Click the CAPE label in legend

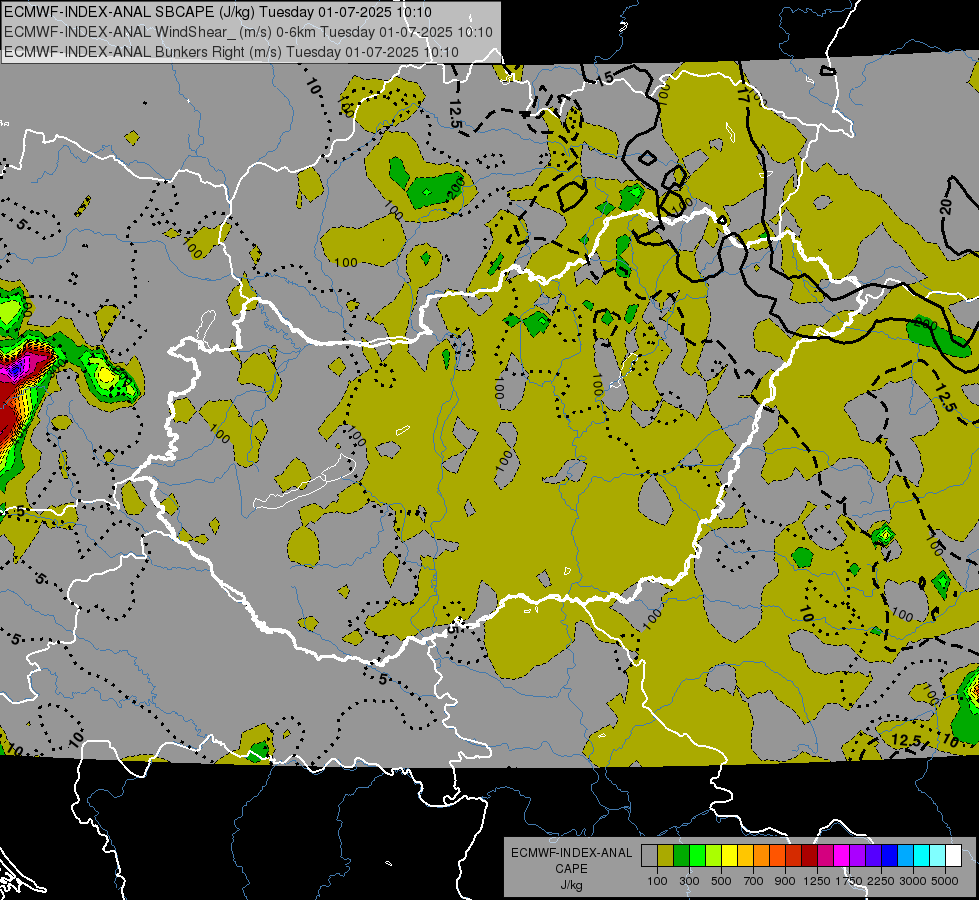click(x=571, y=868)
